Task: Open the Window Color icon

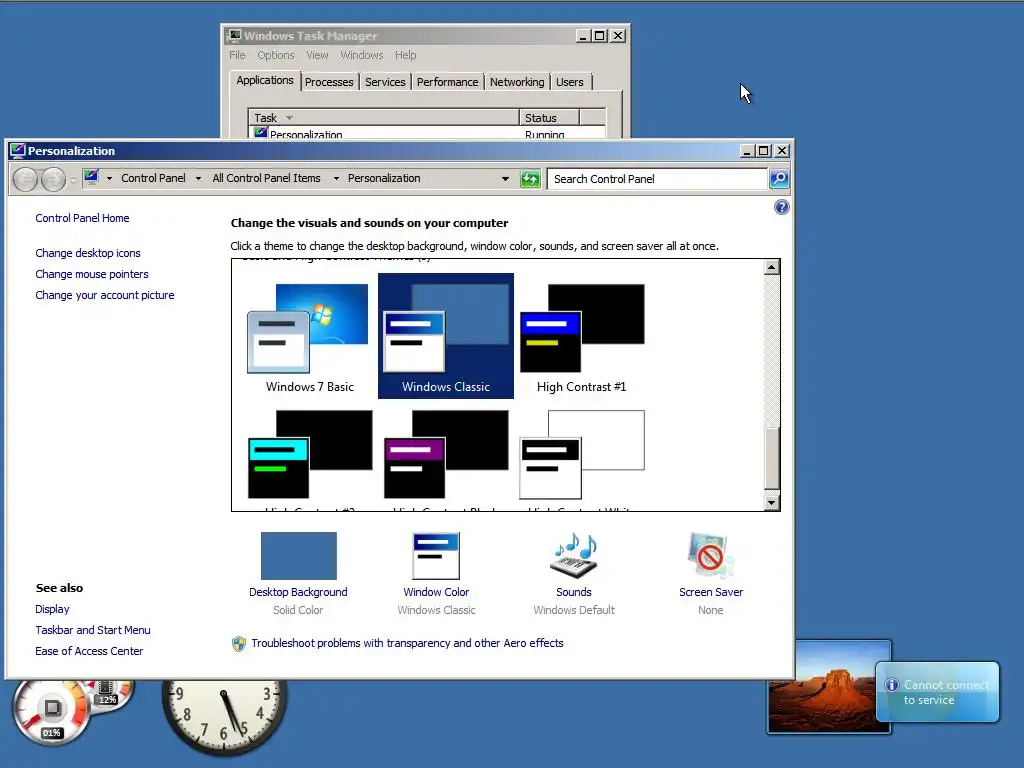Action: click(x=436, y=556)
